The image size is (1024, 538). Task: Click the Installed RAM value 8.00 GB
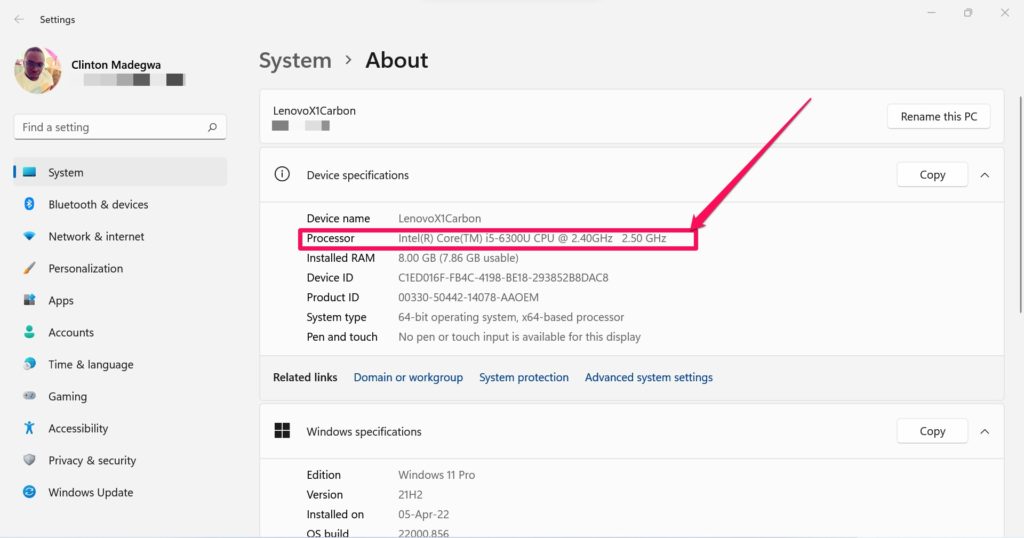[x=458, y=258]
